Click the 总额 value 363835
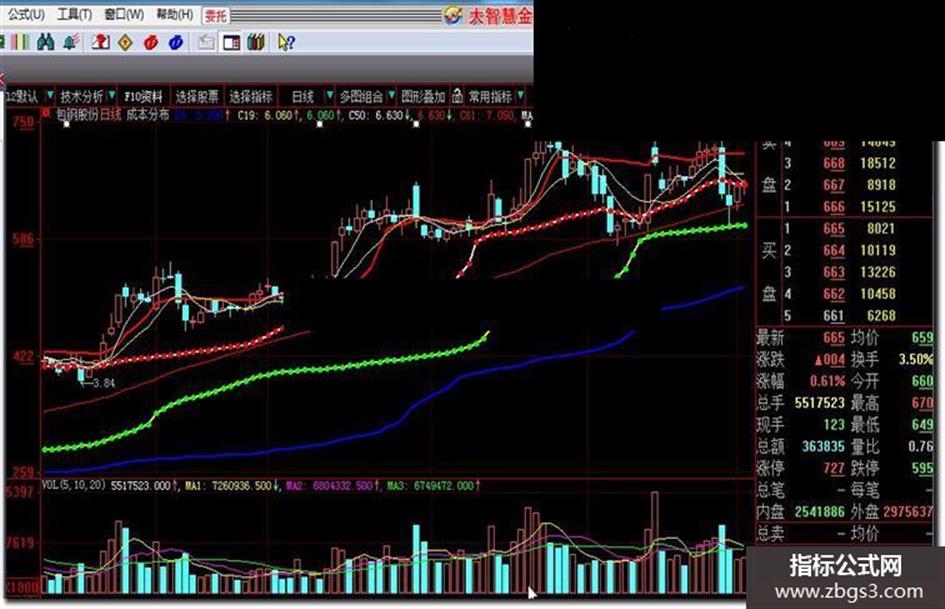 click(x=823, y=447)
